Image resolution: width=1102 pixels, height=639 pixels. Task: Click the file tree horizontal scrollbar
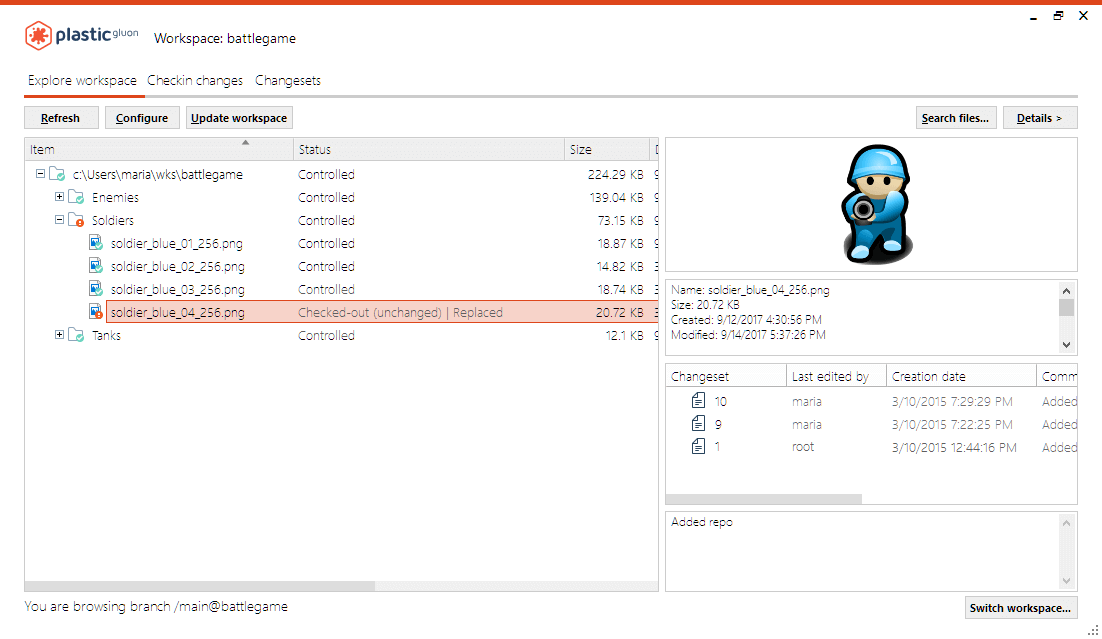tap(200, 586)
